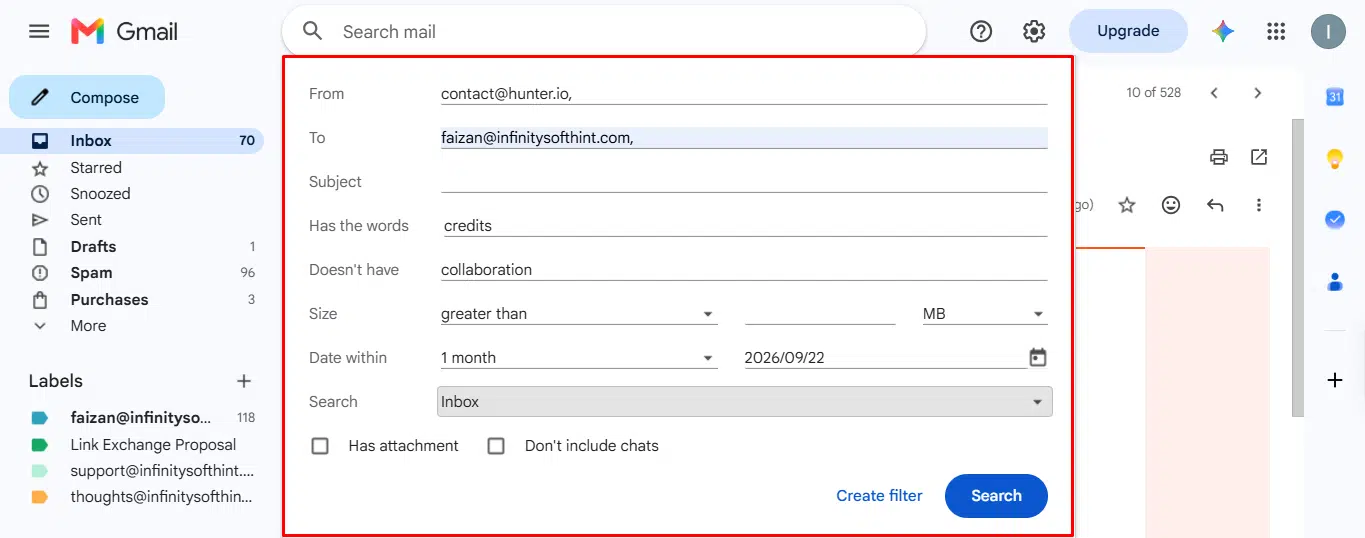Click the Compose button

coord(87,97)
